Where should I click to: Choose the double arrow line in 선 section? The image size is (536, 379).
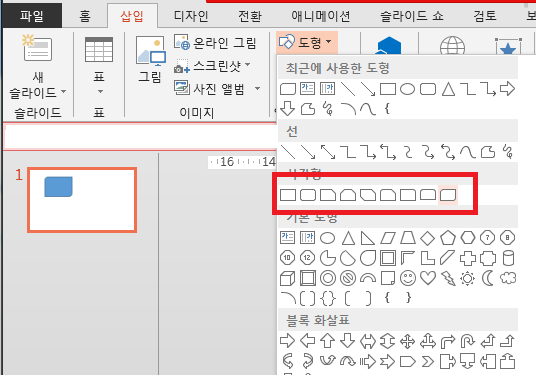tap(328, 152)
